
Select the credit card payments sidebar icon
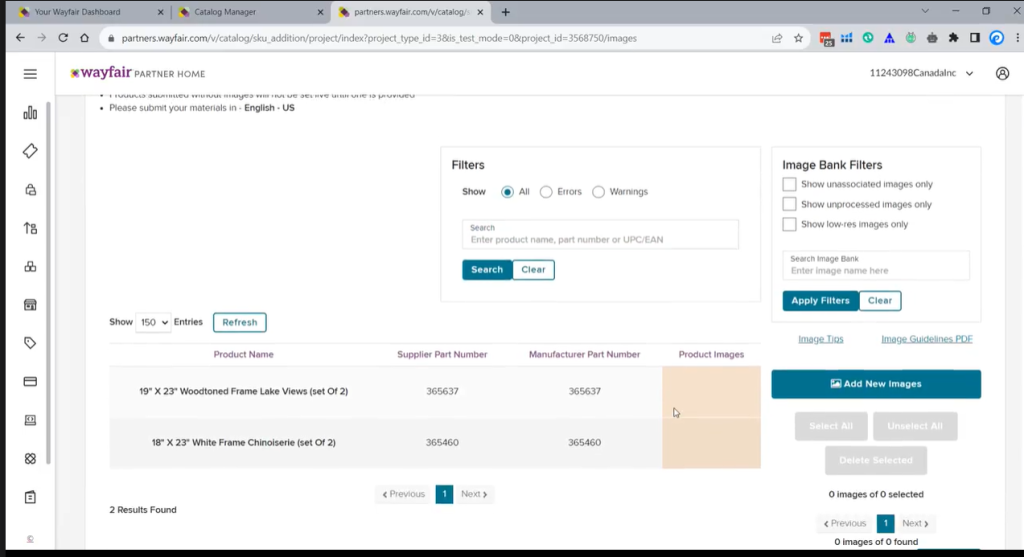click(30, 381)
